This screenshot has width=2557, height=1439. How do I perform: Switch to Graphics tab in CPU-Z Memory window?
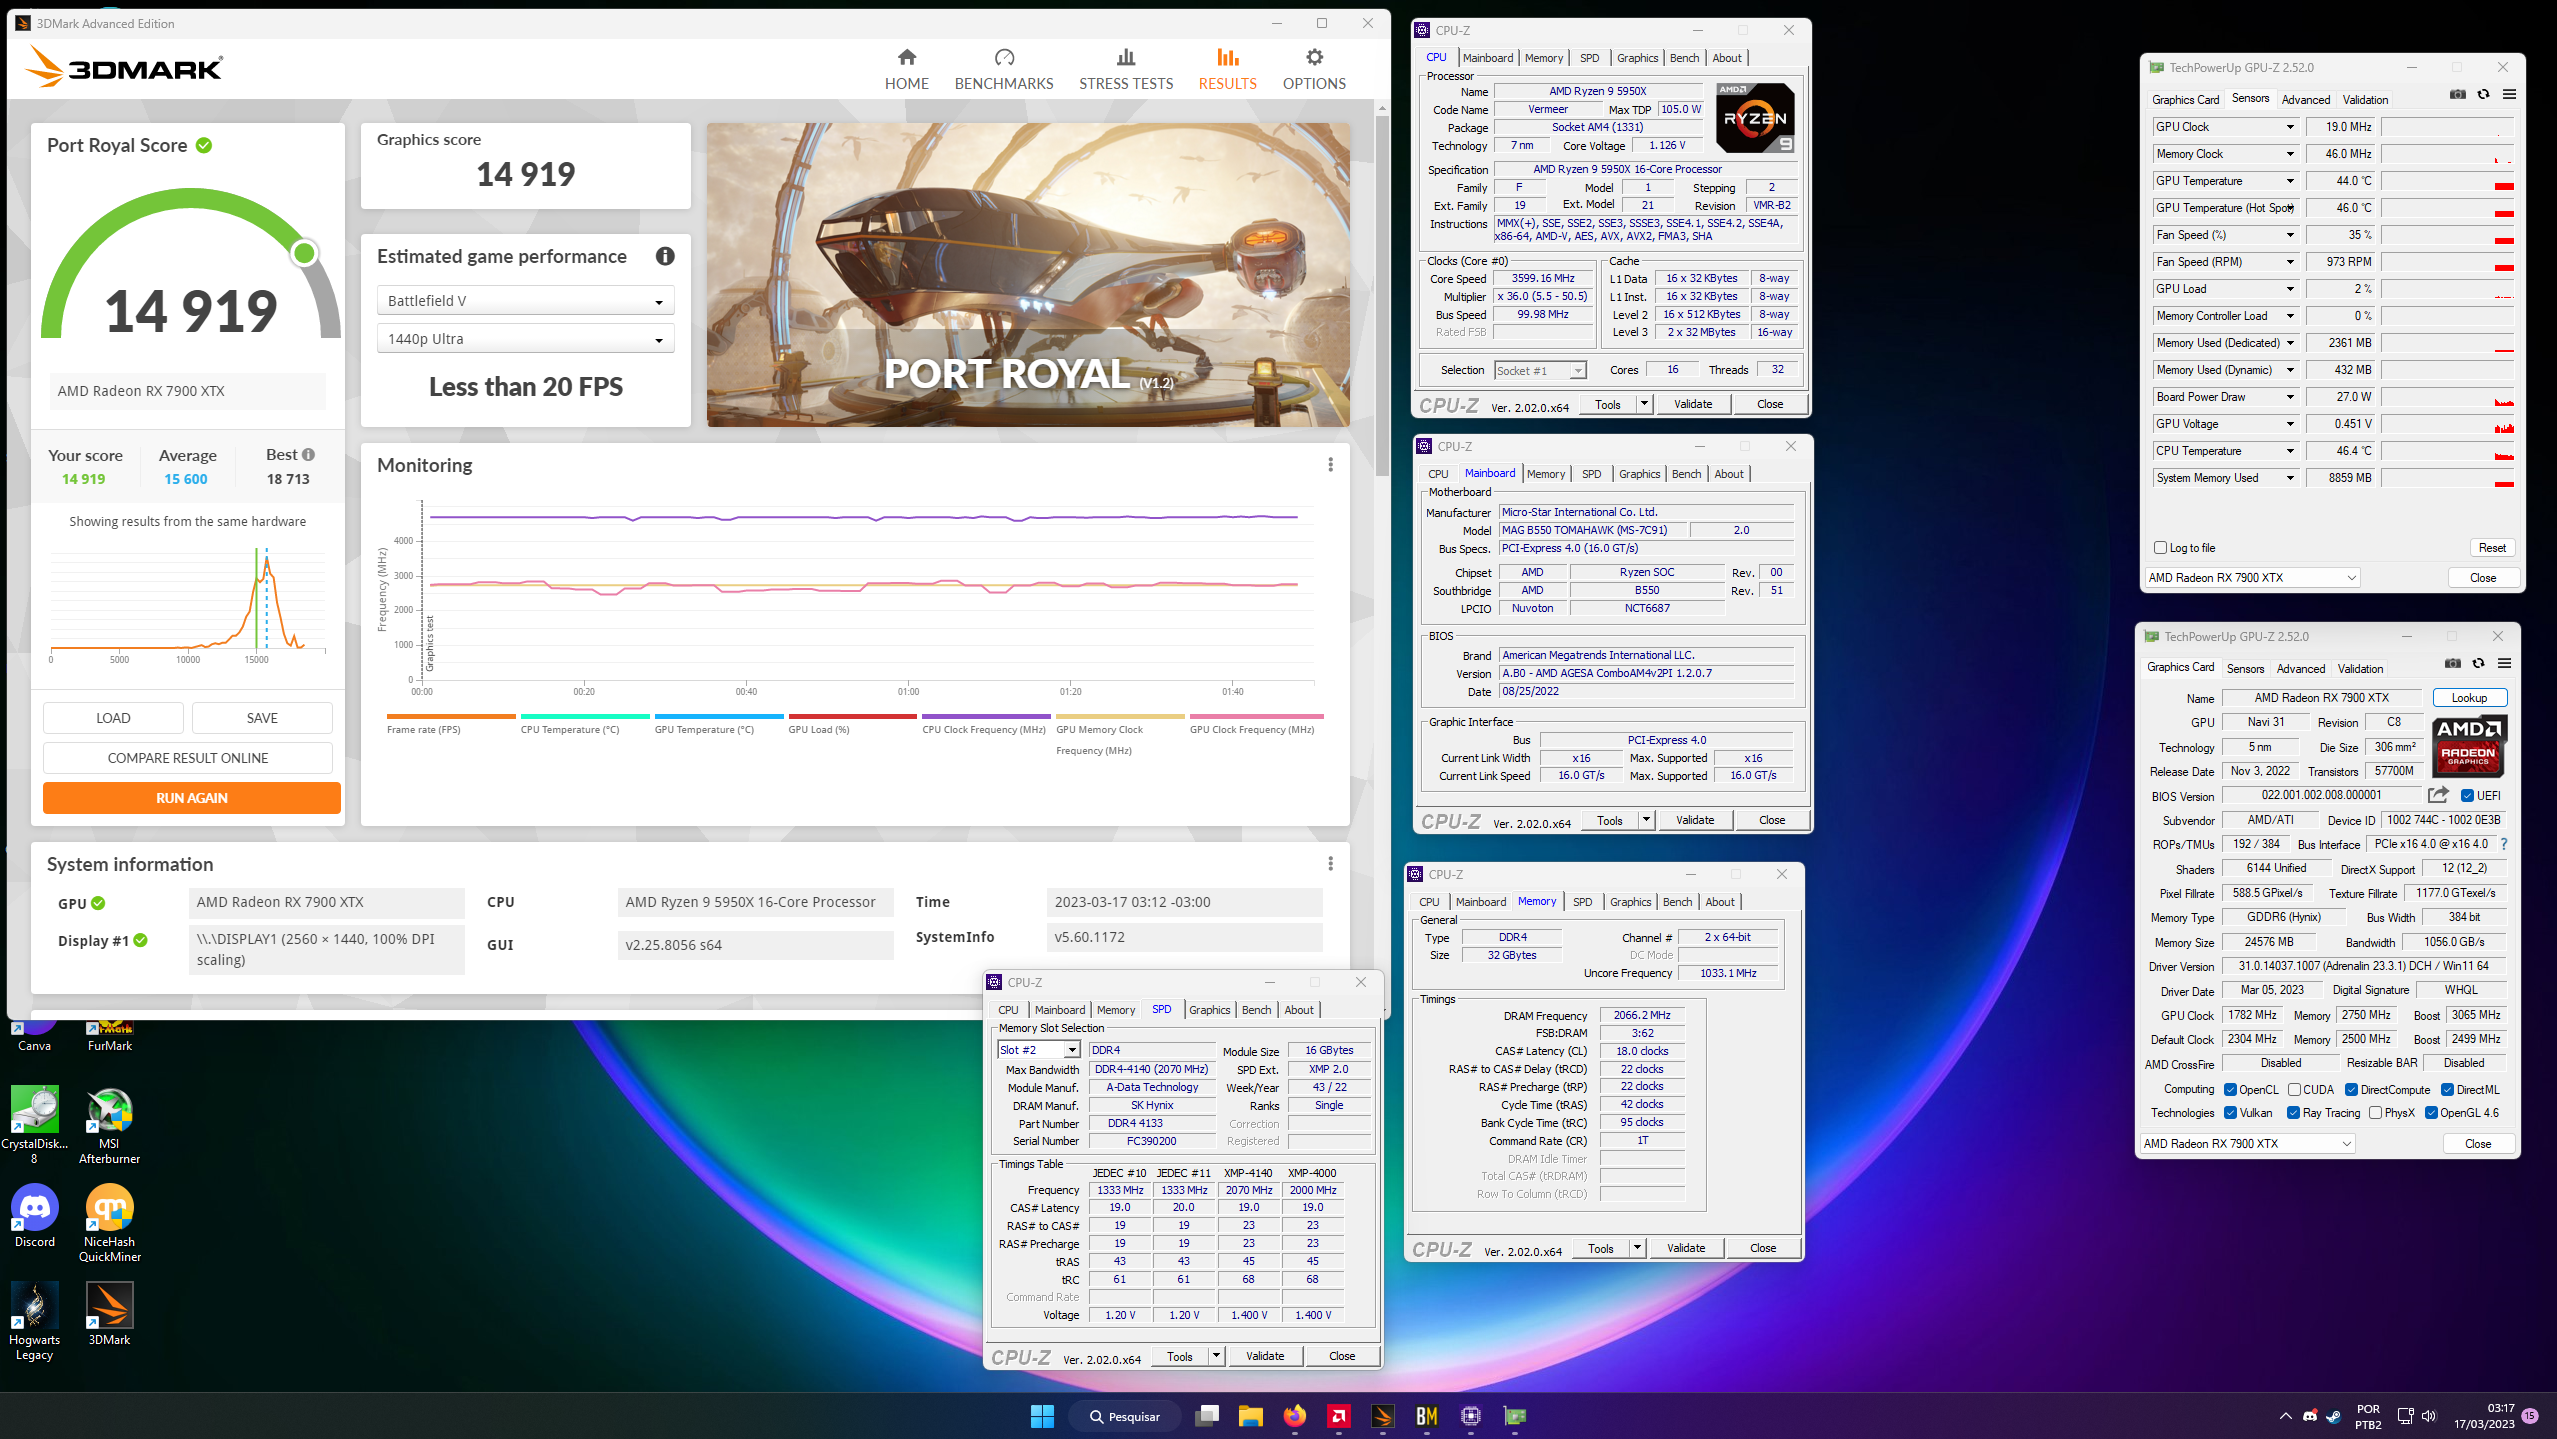(x=1630, y=902)
